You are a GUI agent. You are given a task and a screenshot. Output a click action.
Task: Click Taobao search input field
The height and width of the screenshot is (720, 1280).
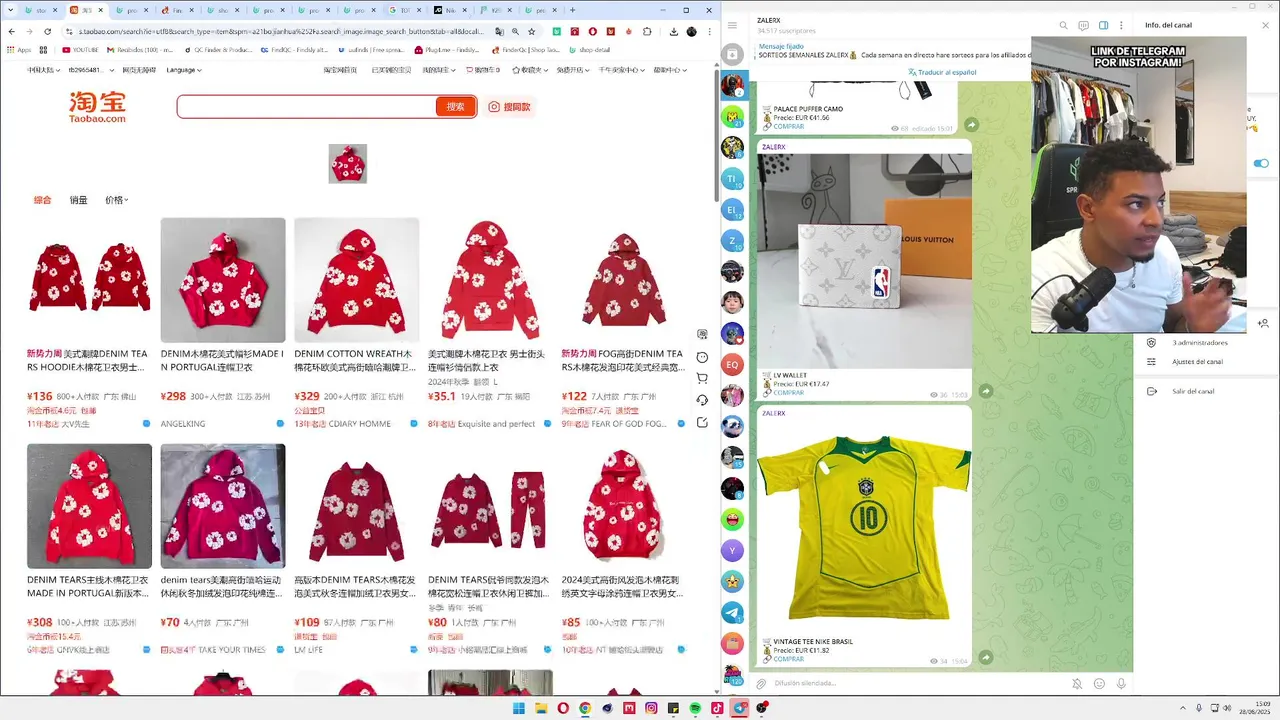tap(307, 107)
